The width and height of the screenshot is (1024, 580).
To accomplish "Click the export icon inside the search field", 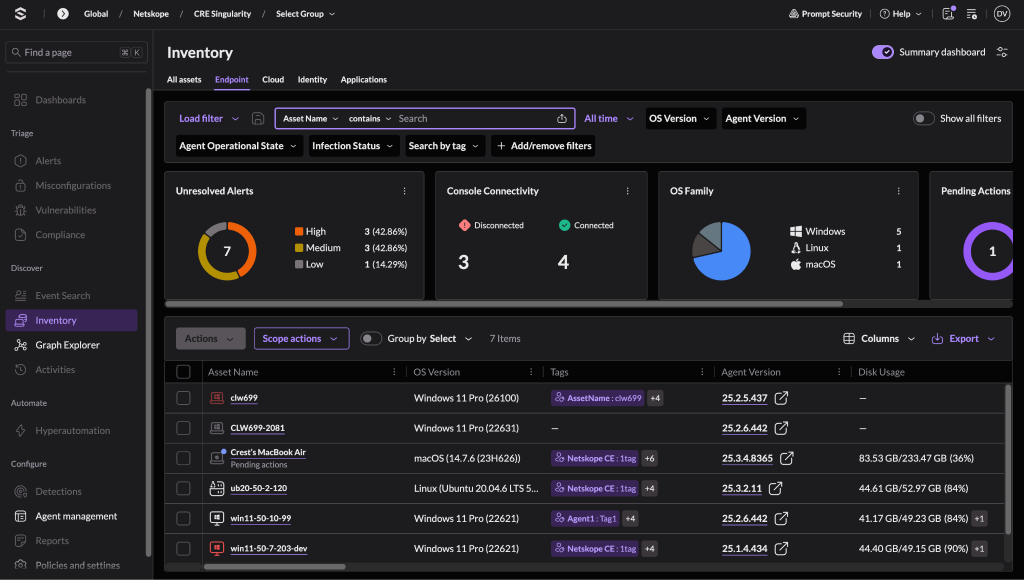I will click(x=562, y=119).
